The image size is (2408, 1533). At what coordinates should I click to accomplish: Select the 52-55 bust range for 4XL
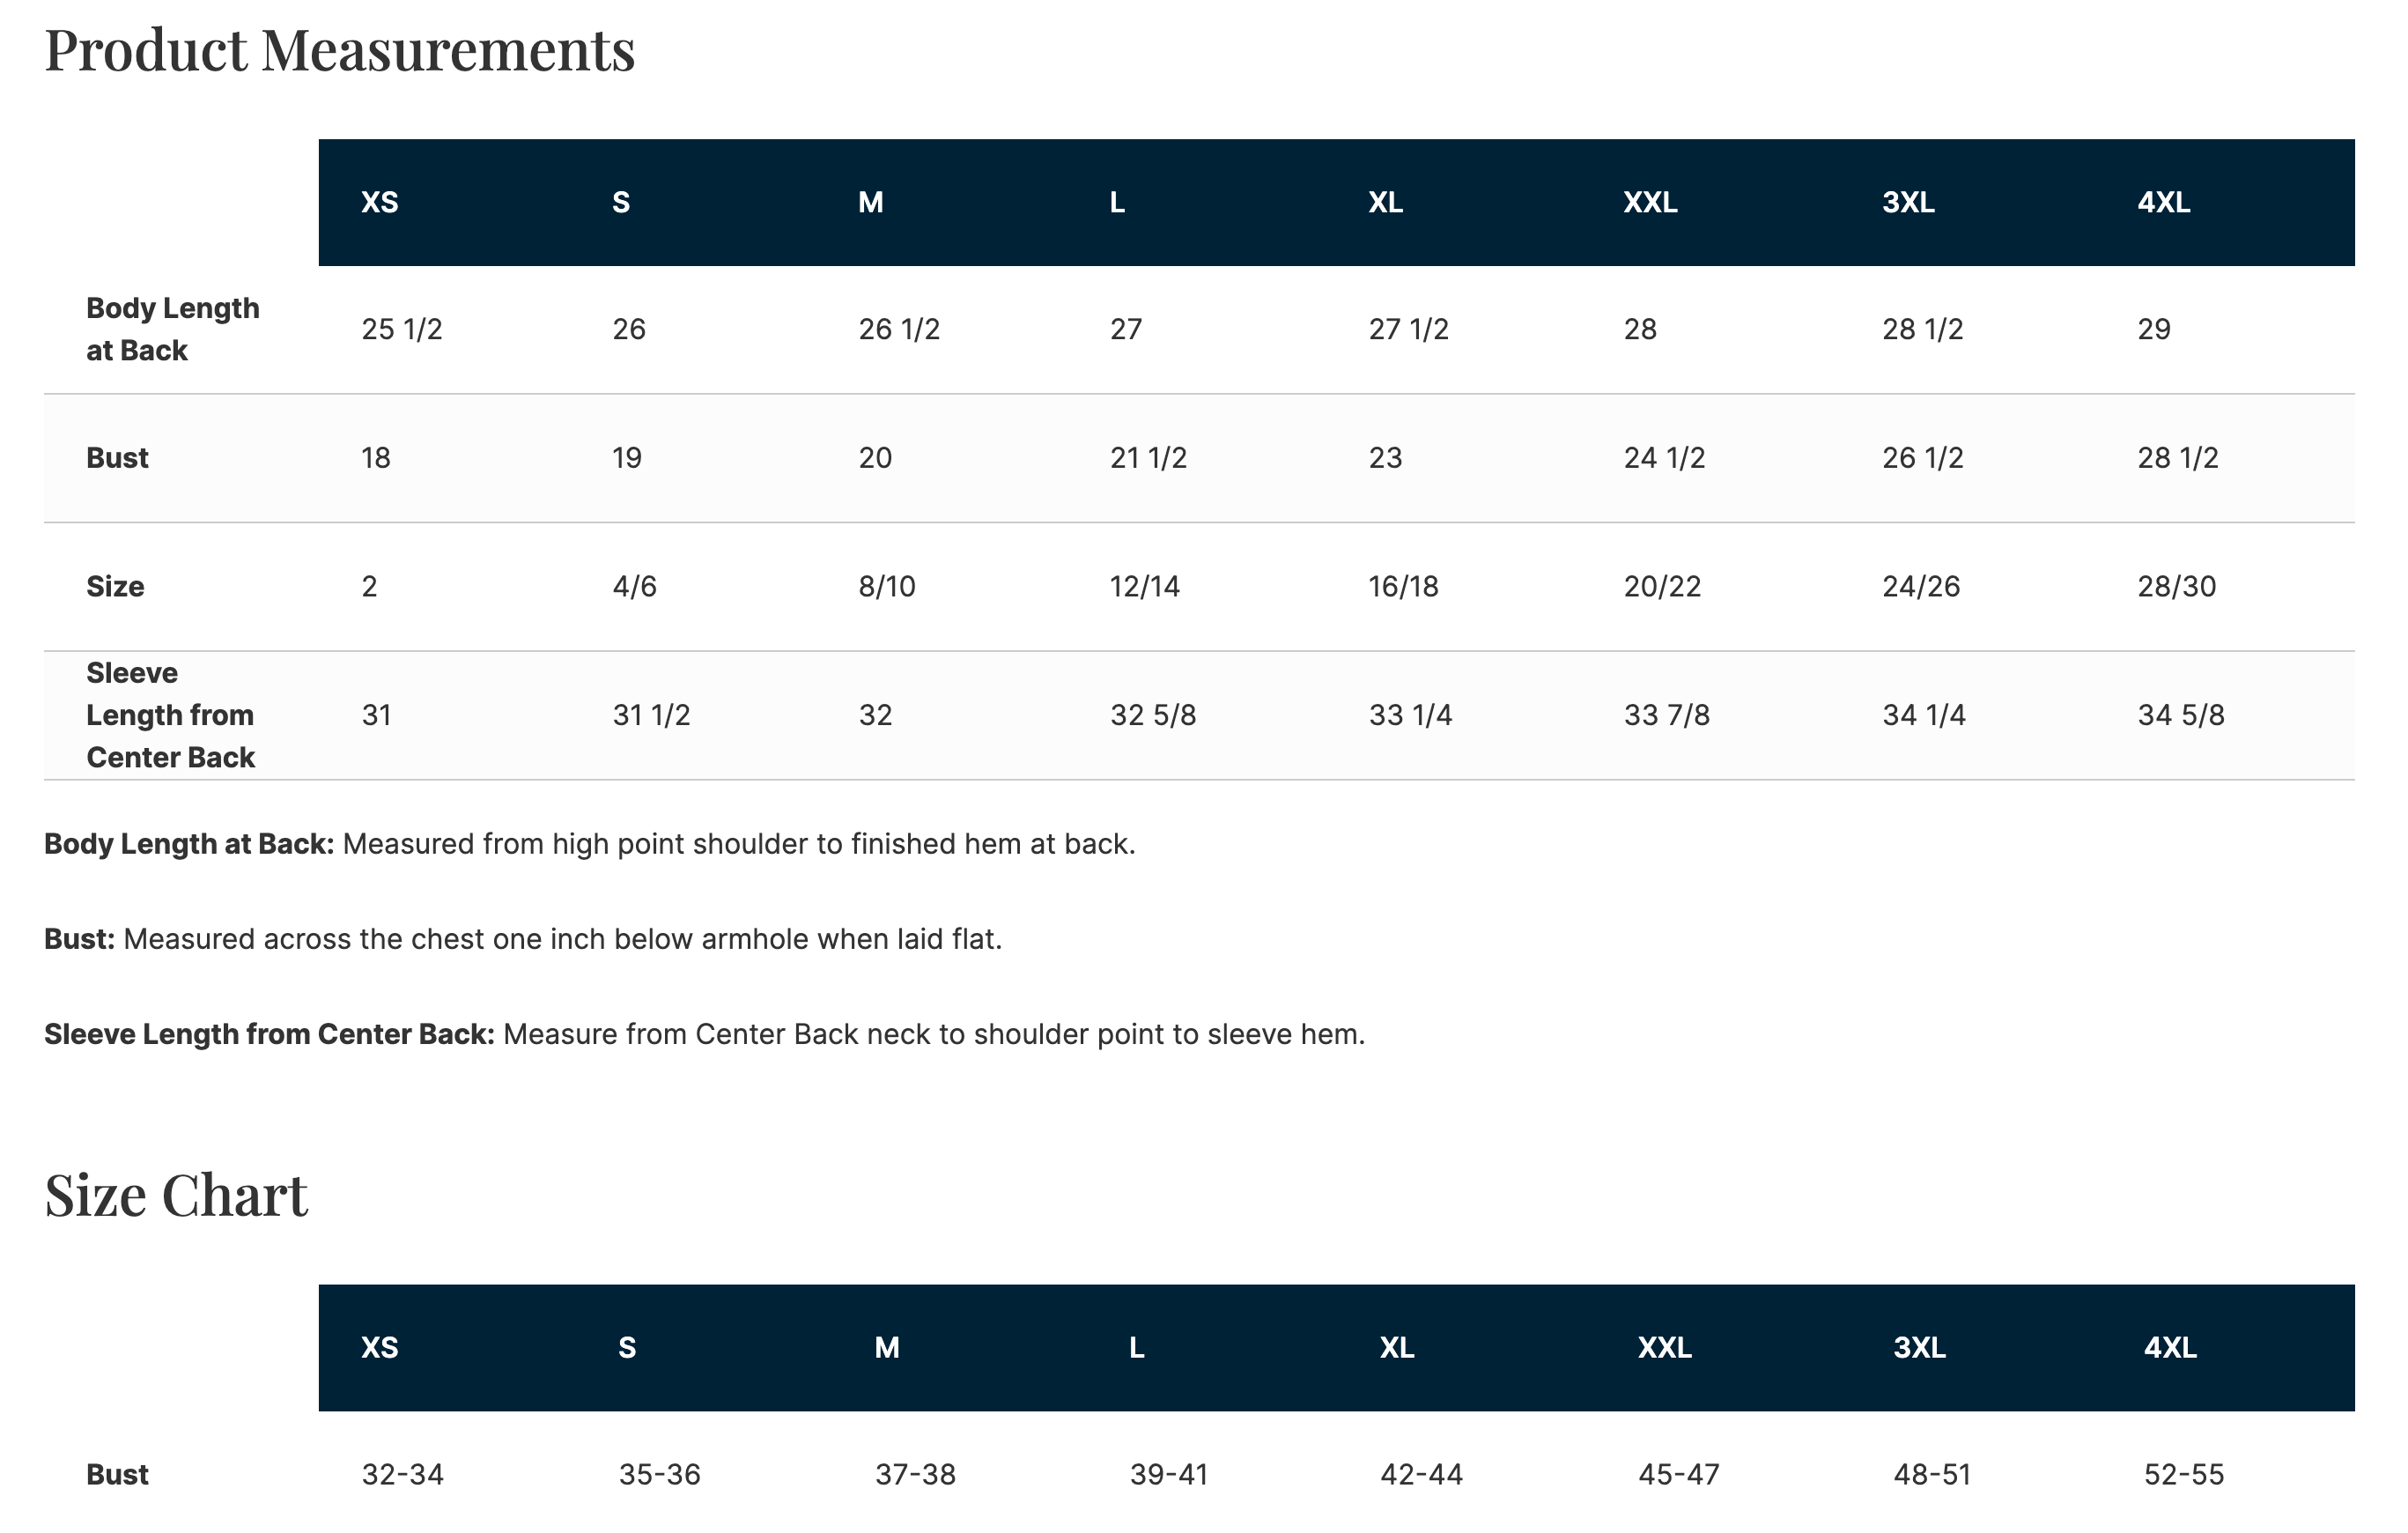coord(2184,1474)
